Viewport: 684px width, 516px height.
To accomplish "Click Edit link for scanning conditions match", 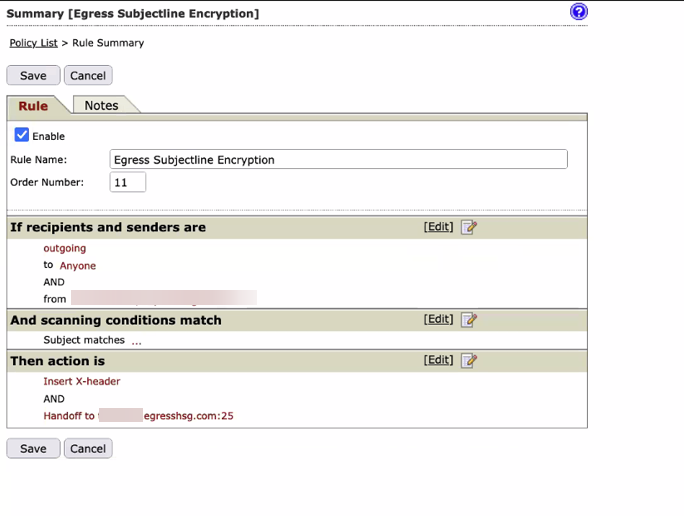I will (x=438, y=319).
